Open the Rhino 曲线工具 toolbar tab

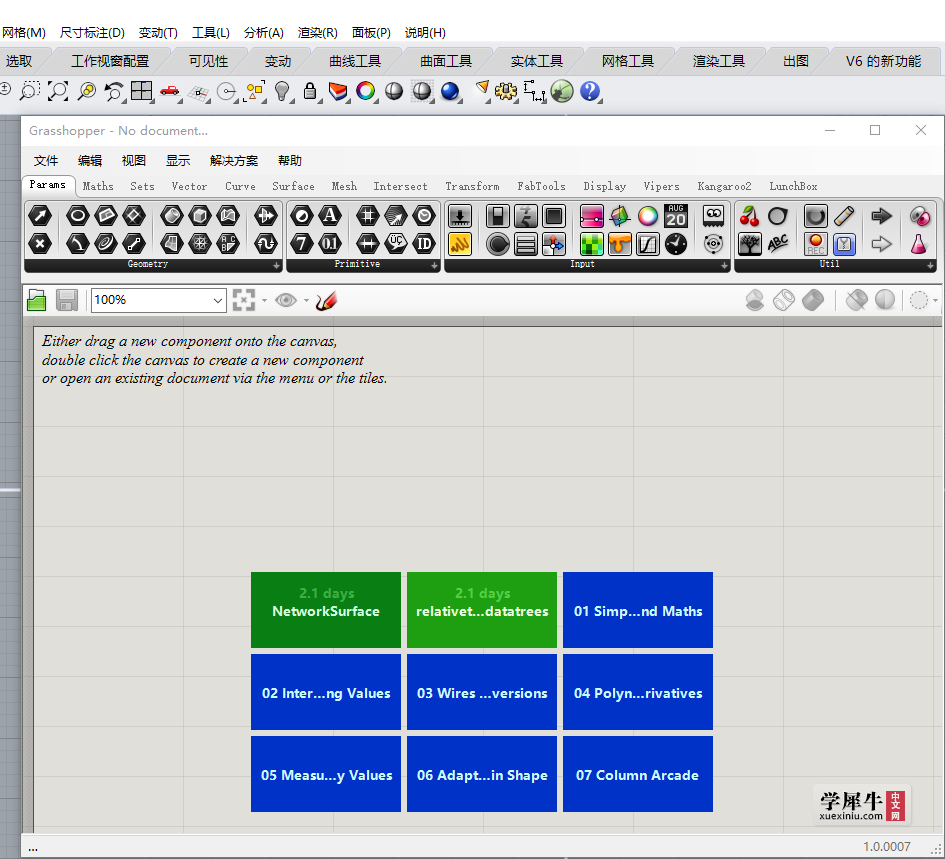[355, 61]
